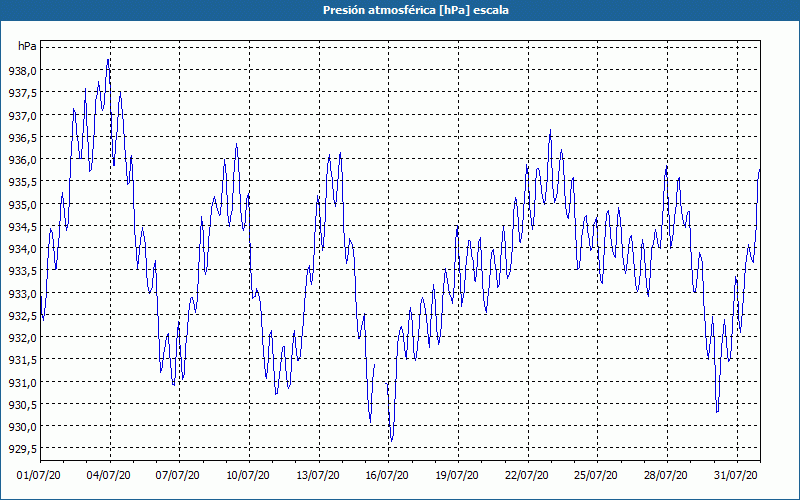Select the 936,0 y-axis value

(x=22, y=160)
